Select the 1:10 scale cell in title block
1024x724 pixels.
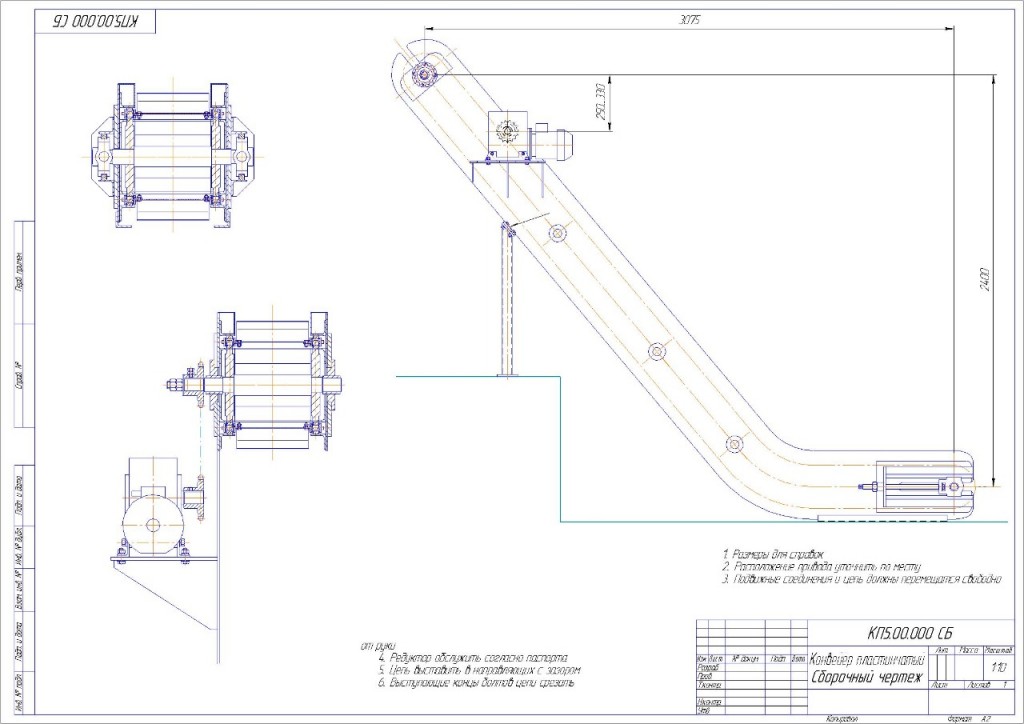point(997,666)
